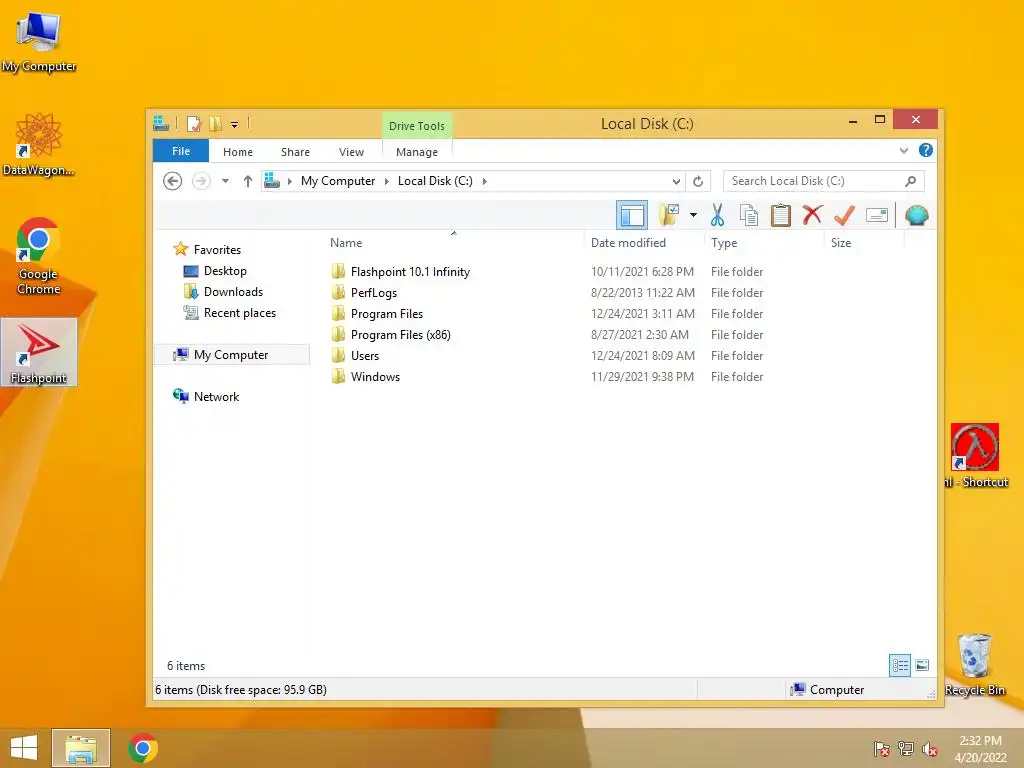Sort by the Type column header

point(724,243)
